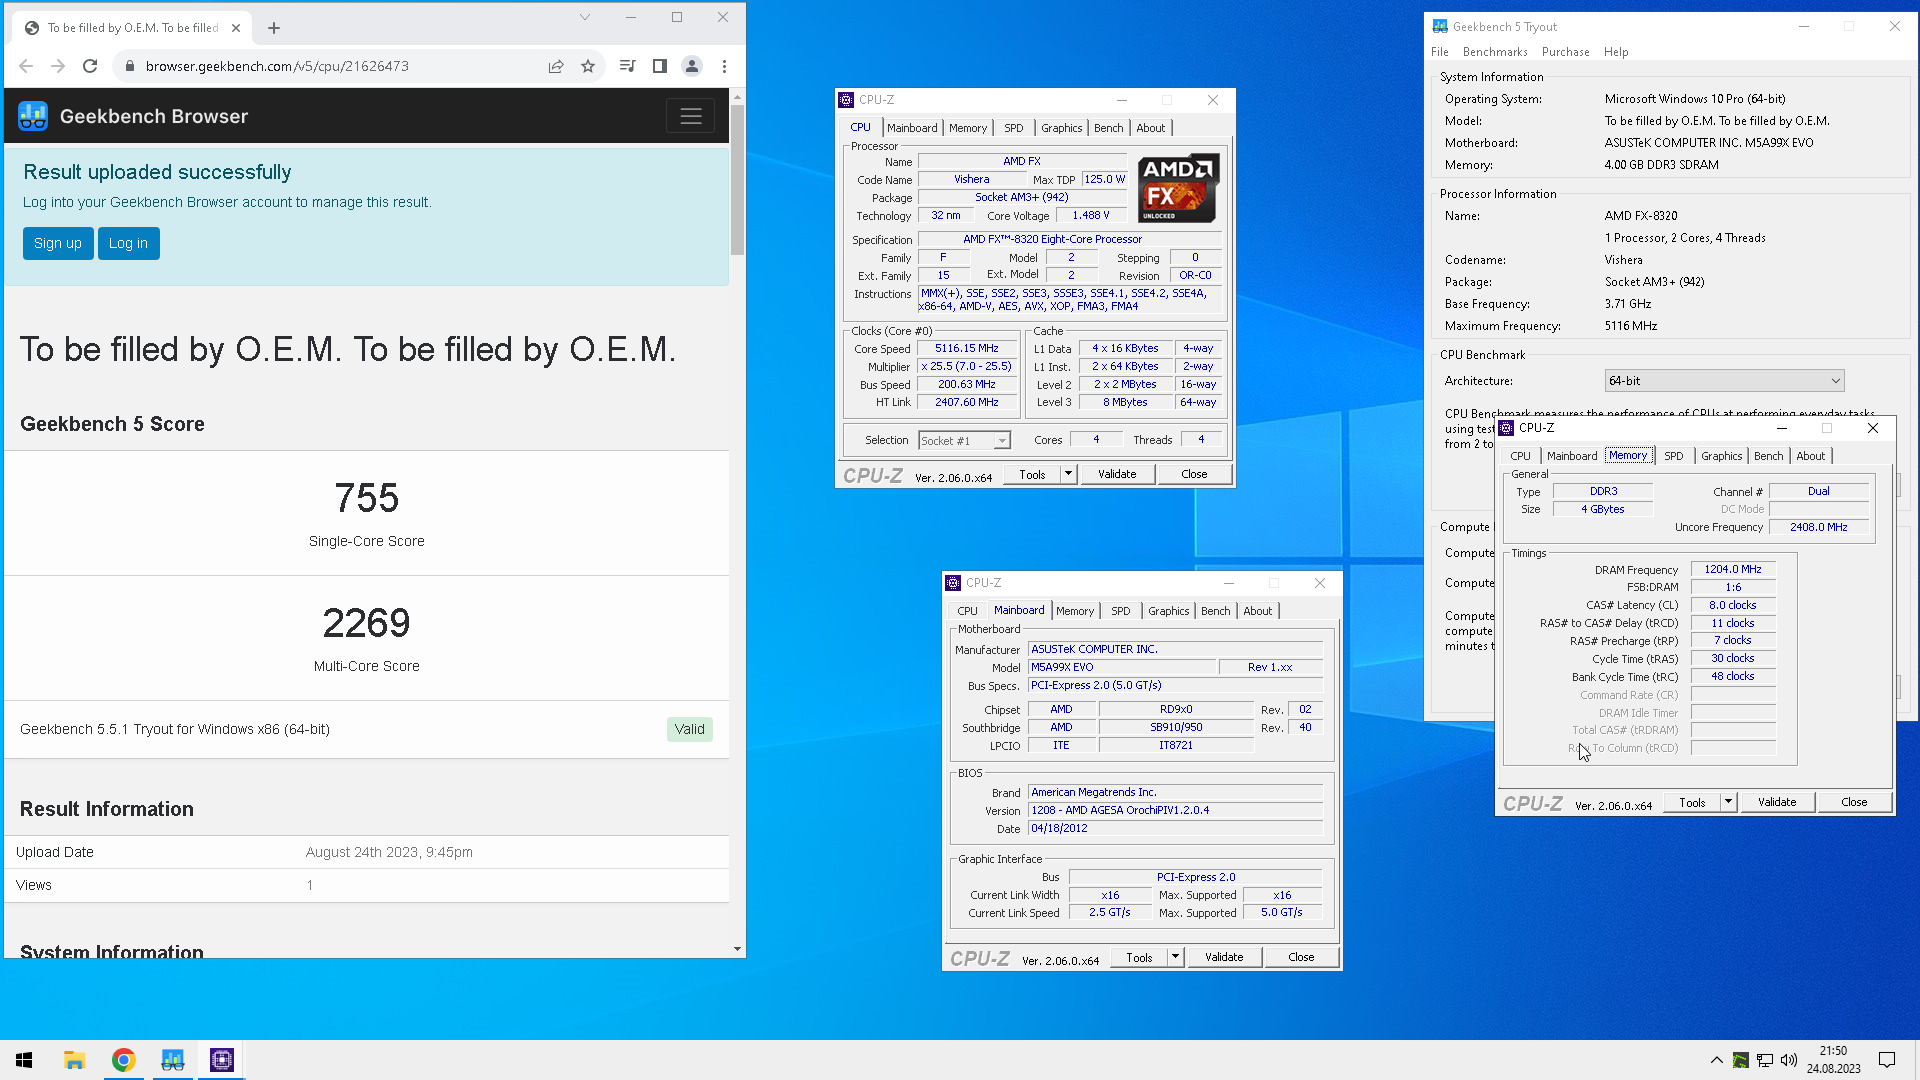Click the 2269 multi-core score
The image size is (1920, 1080).
coord(366,623)
